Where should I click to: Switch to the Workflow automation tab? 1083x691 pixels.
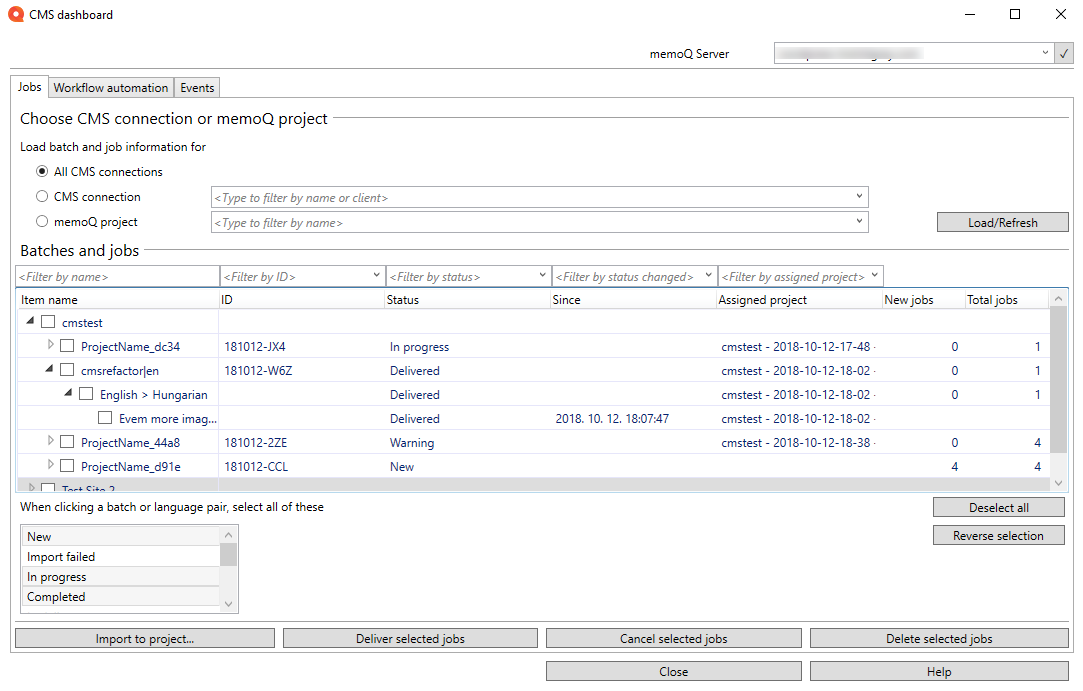[110, 87]
